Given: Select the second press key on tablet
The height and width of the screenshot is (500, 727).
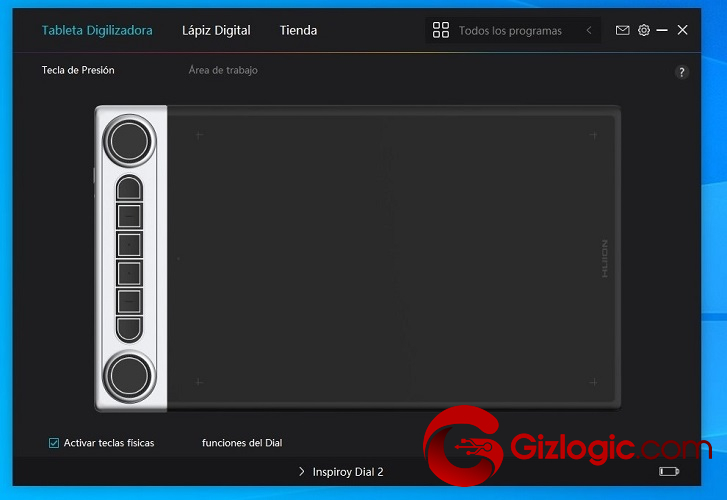Looking at the screenshot, I should tap(129, 216).
